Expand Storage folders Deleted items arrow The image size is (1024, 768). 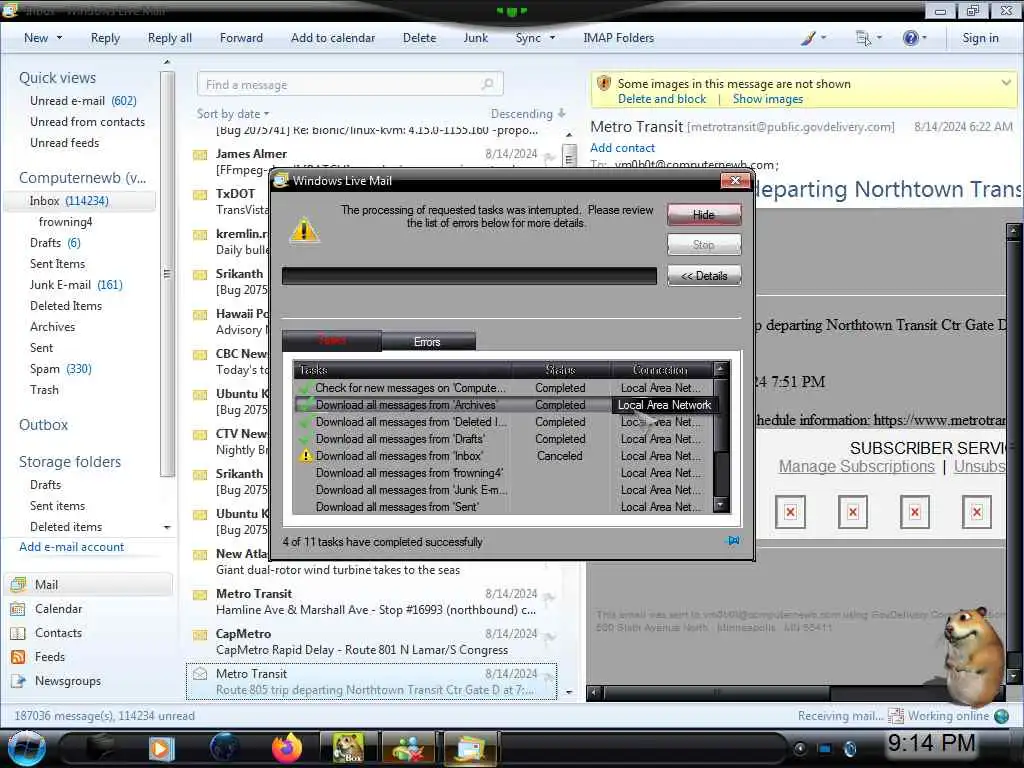click(167, 527)
